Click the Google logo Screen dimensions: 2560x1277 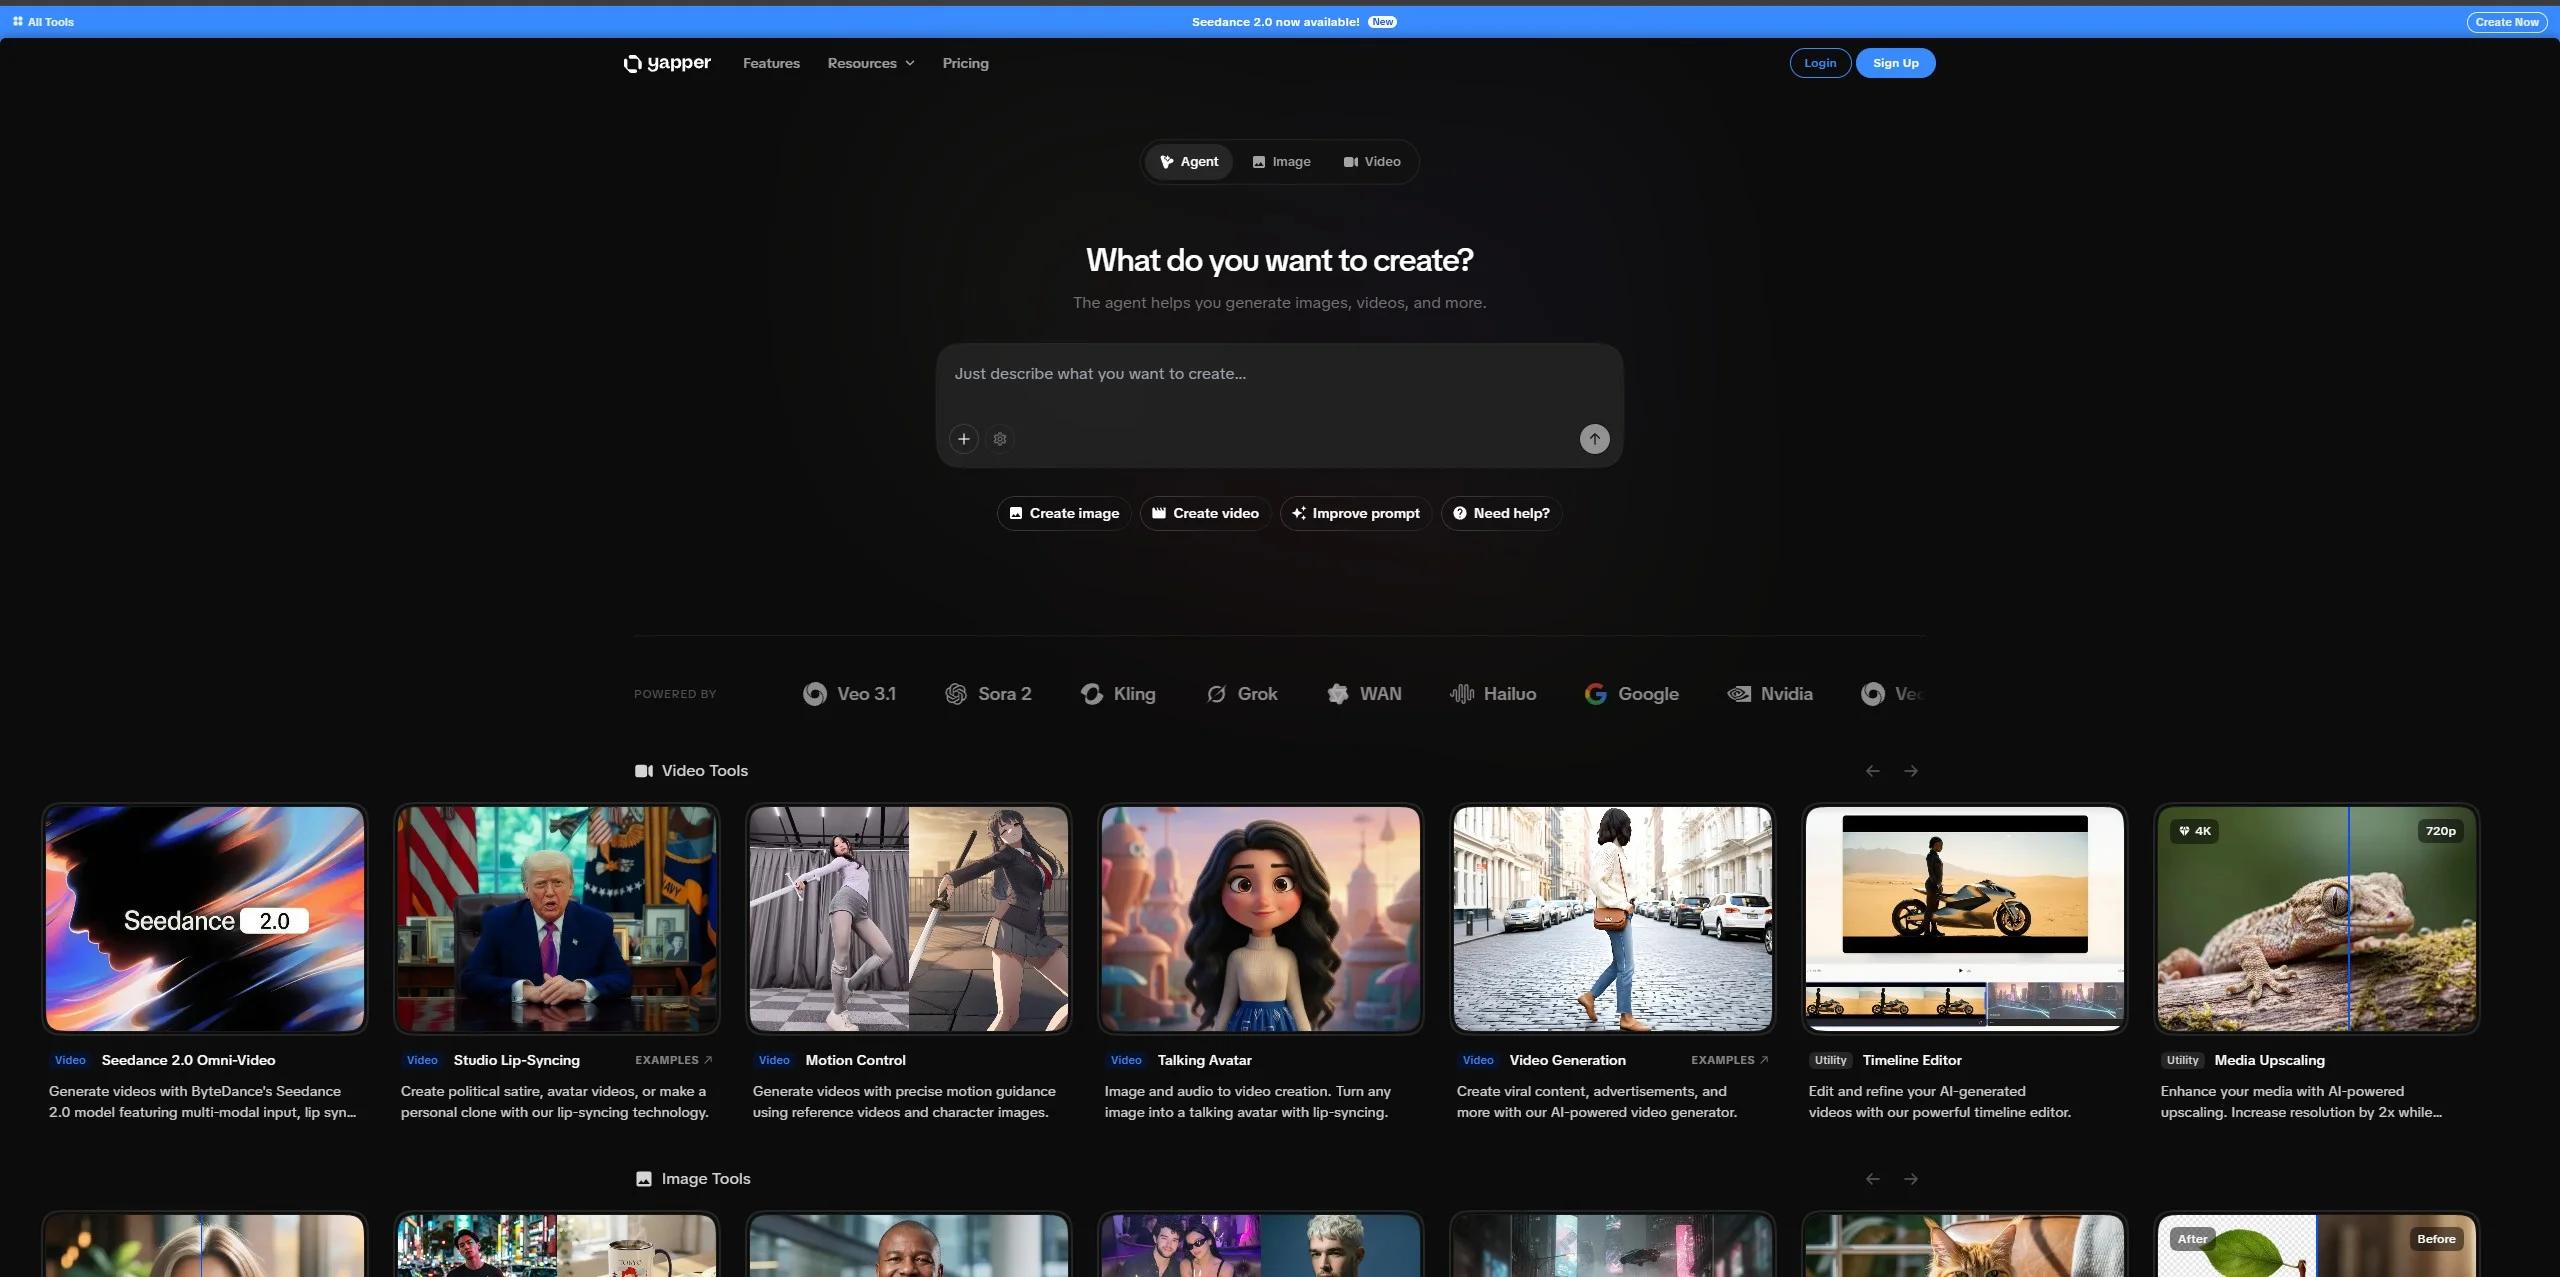[x=1632, y=694]
